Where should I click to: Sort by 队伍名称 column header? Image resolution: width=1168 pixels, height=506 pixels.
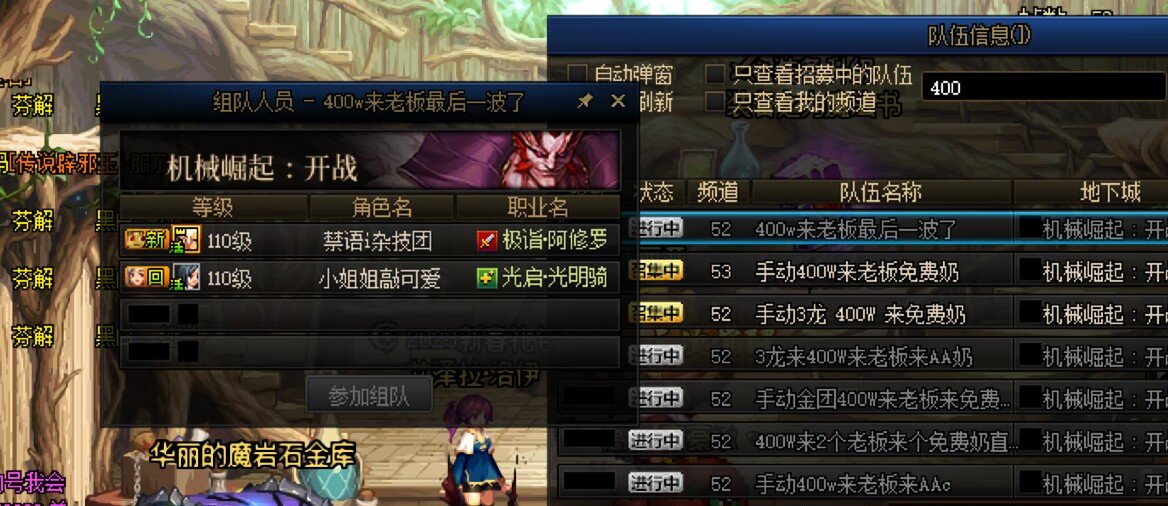[x=881, y=193]
